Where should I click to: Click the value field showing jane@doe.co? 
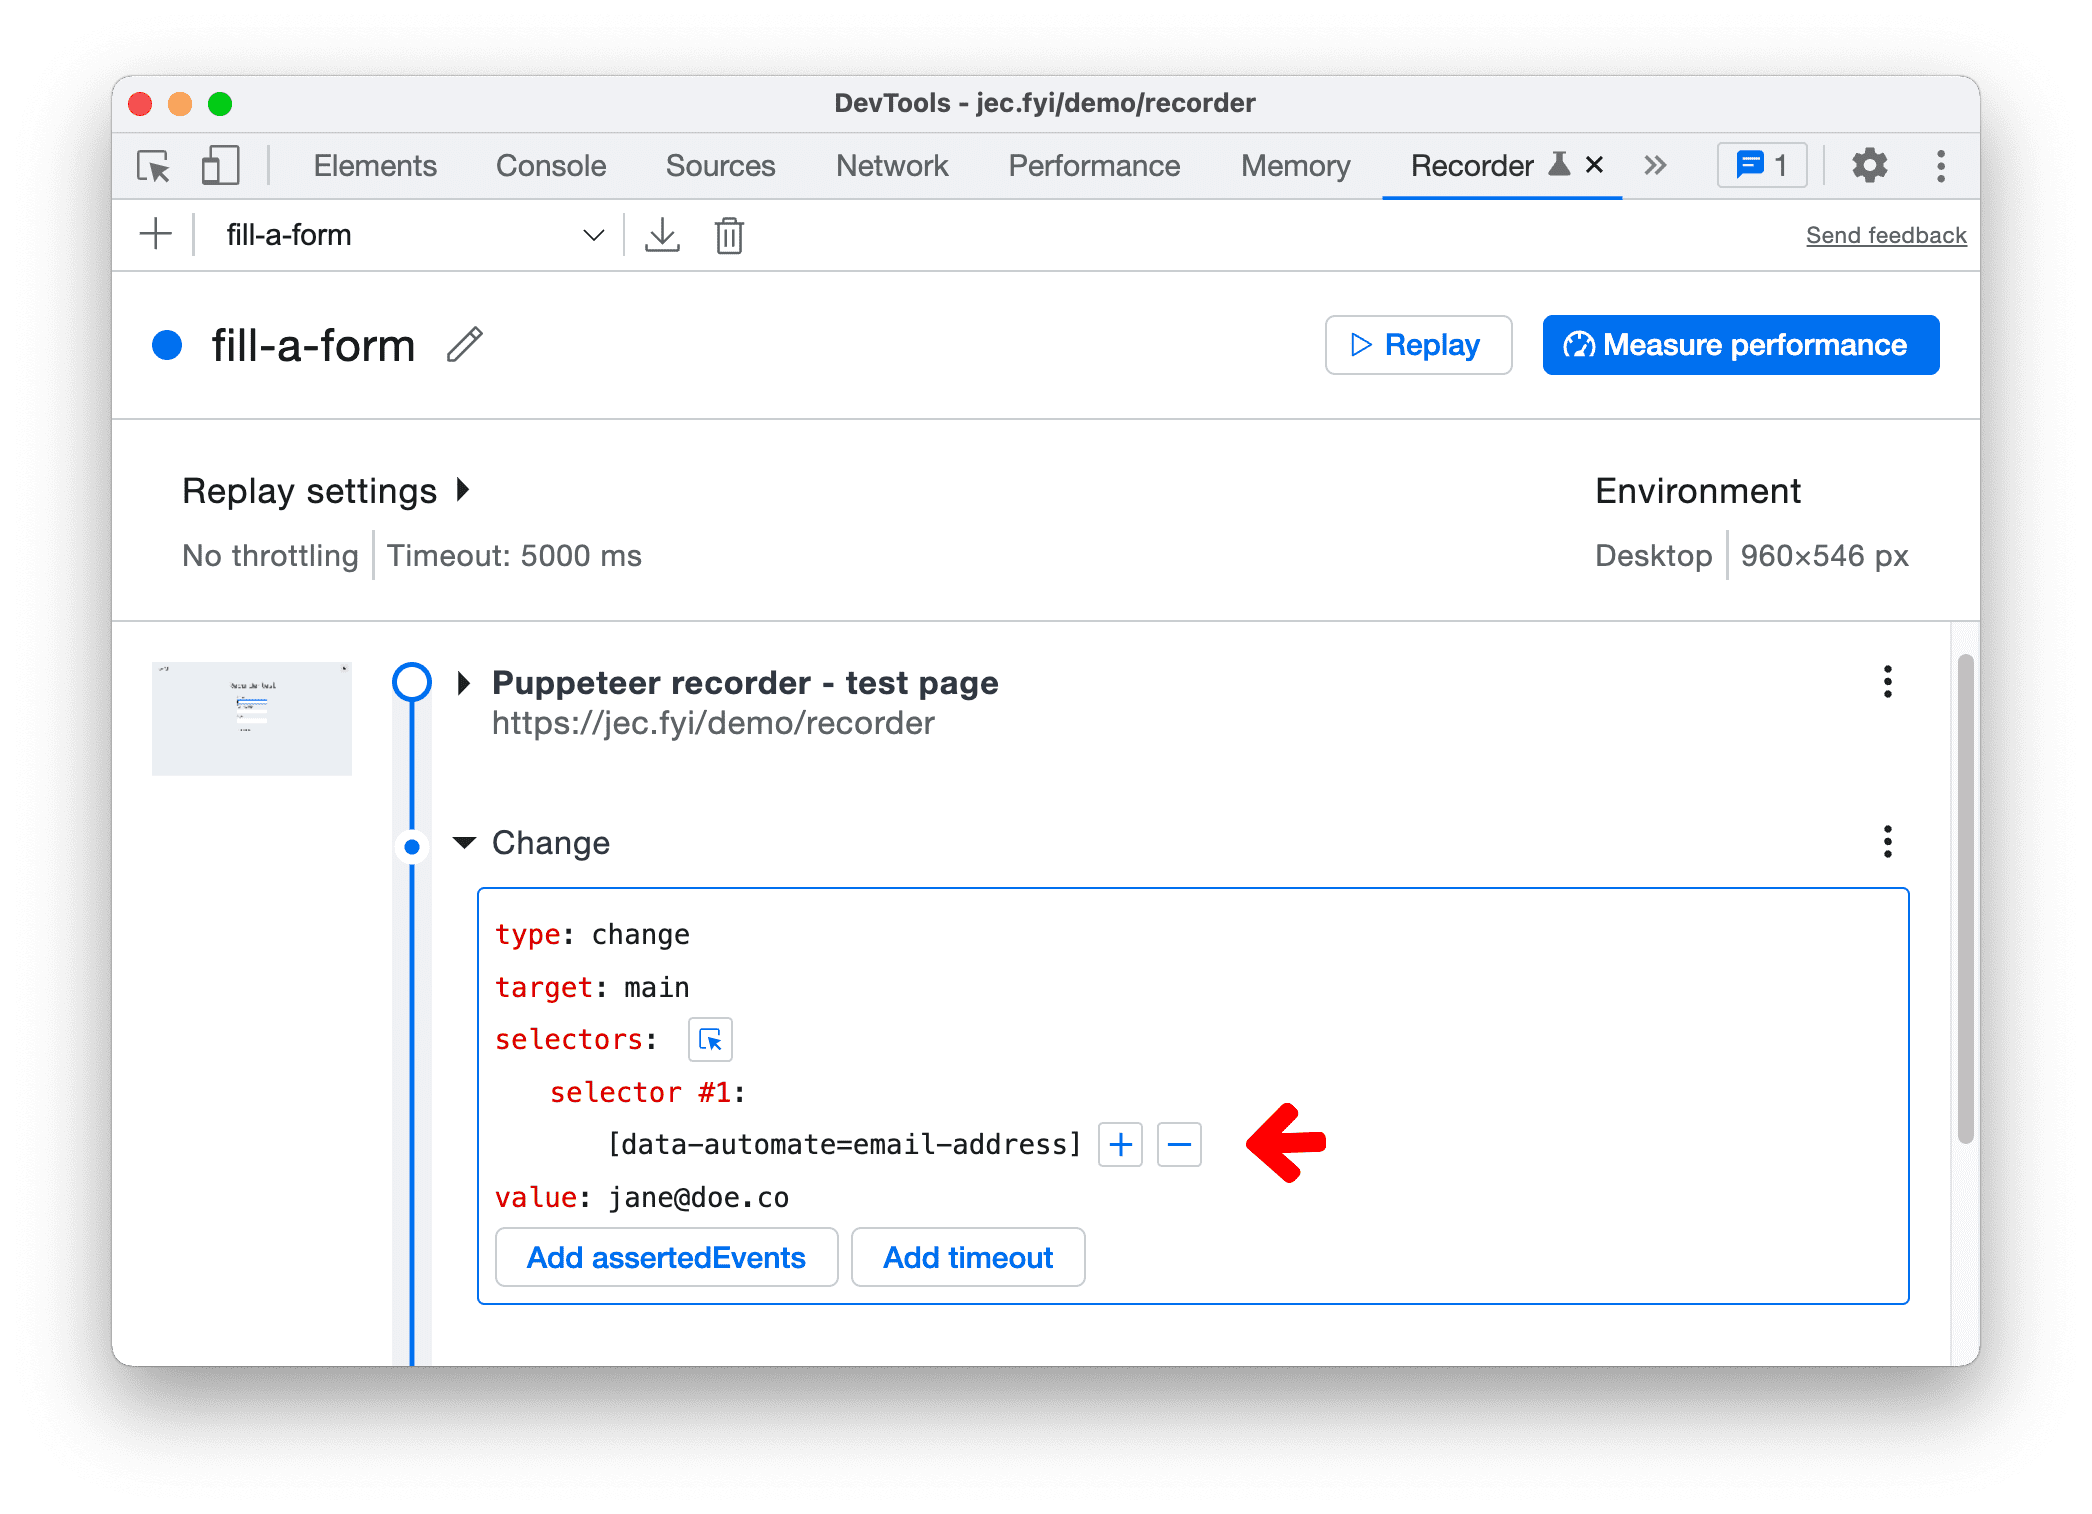point(698,1197)
